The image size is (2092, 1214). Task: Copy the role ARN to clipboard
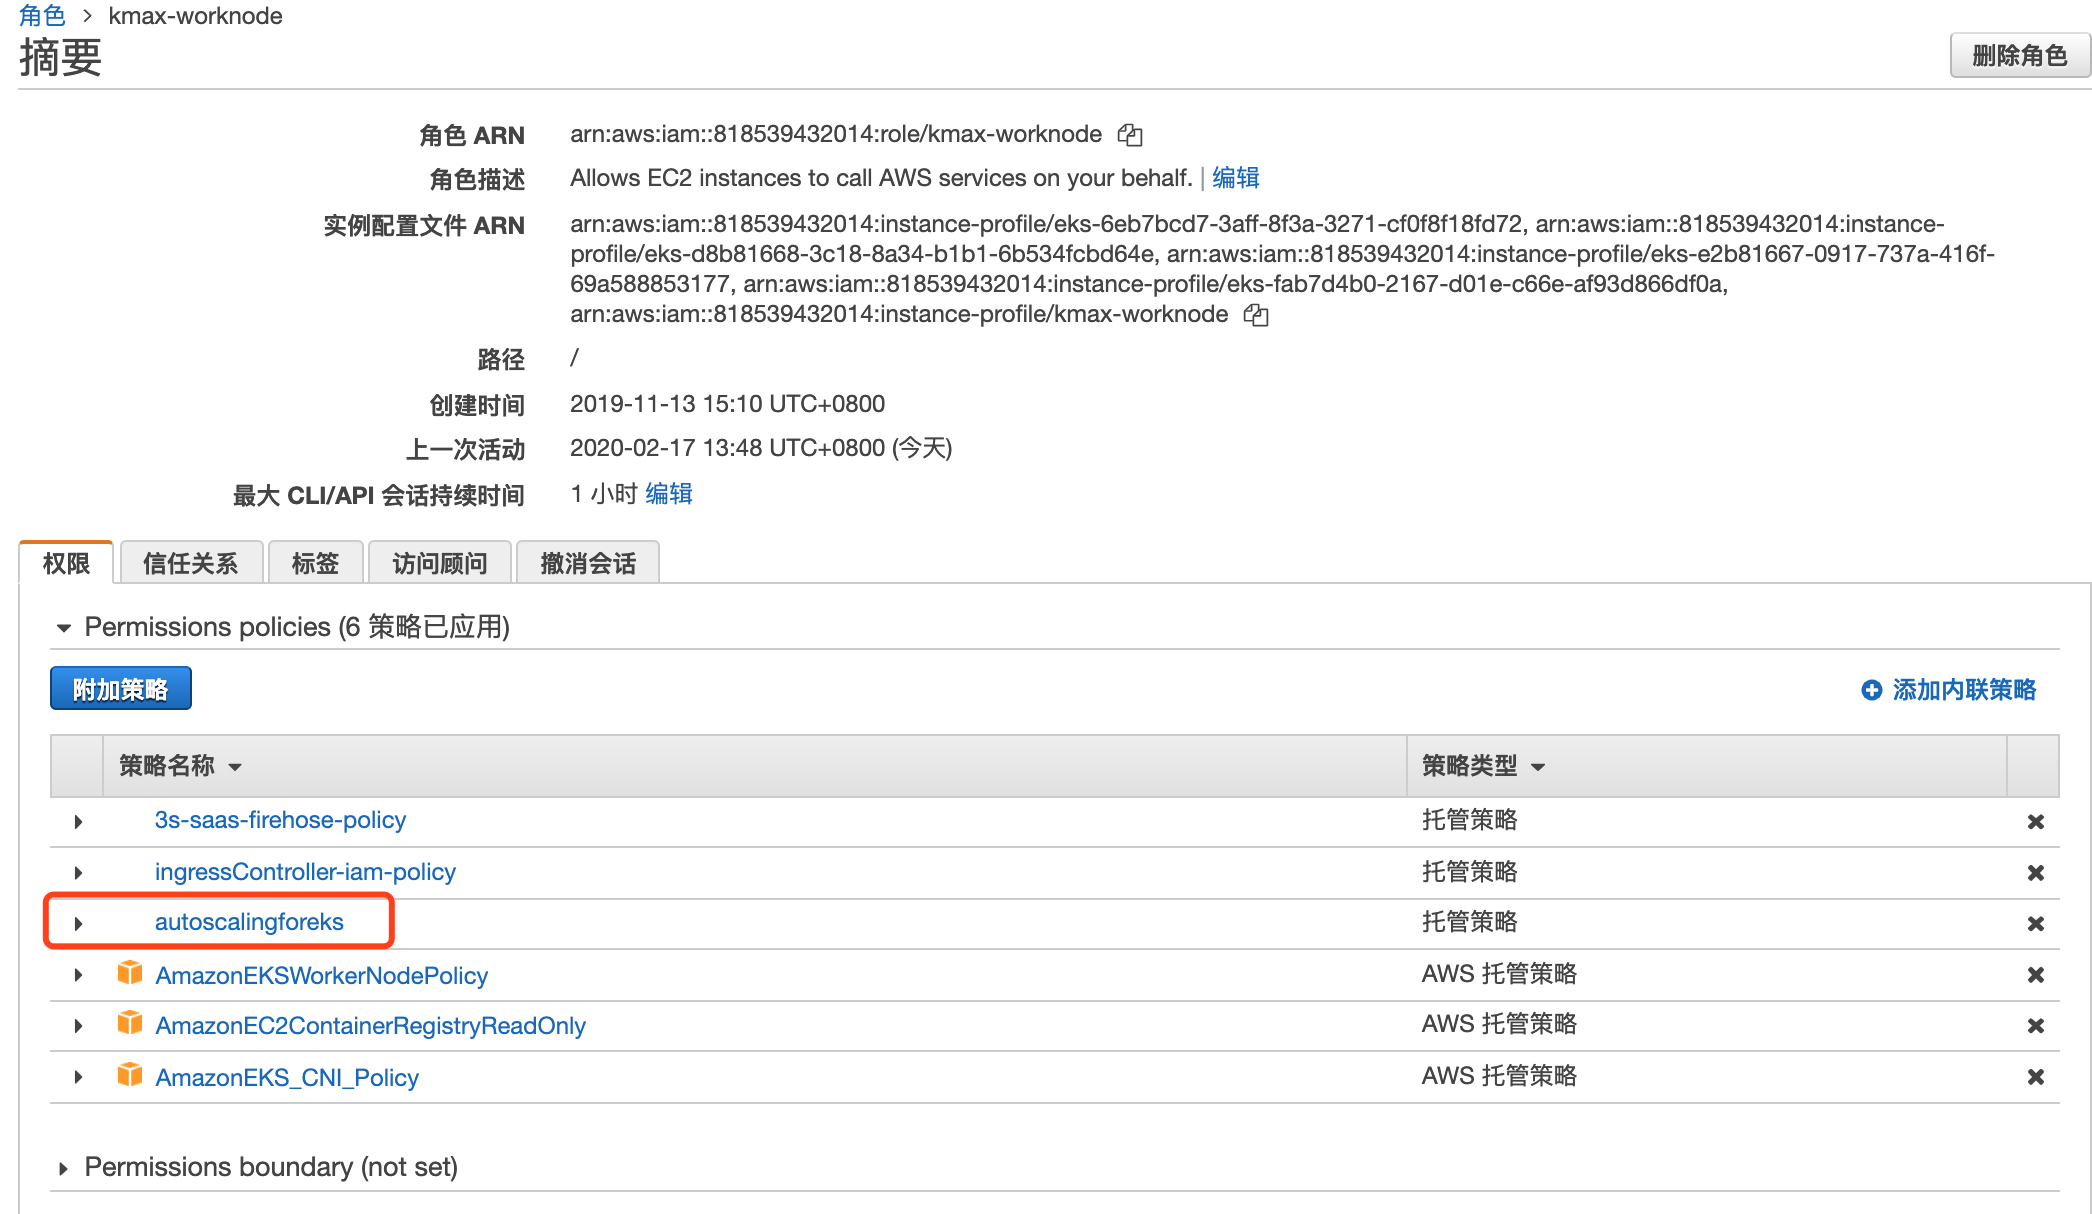tap(1130, 135)
